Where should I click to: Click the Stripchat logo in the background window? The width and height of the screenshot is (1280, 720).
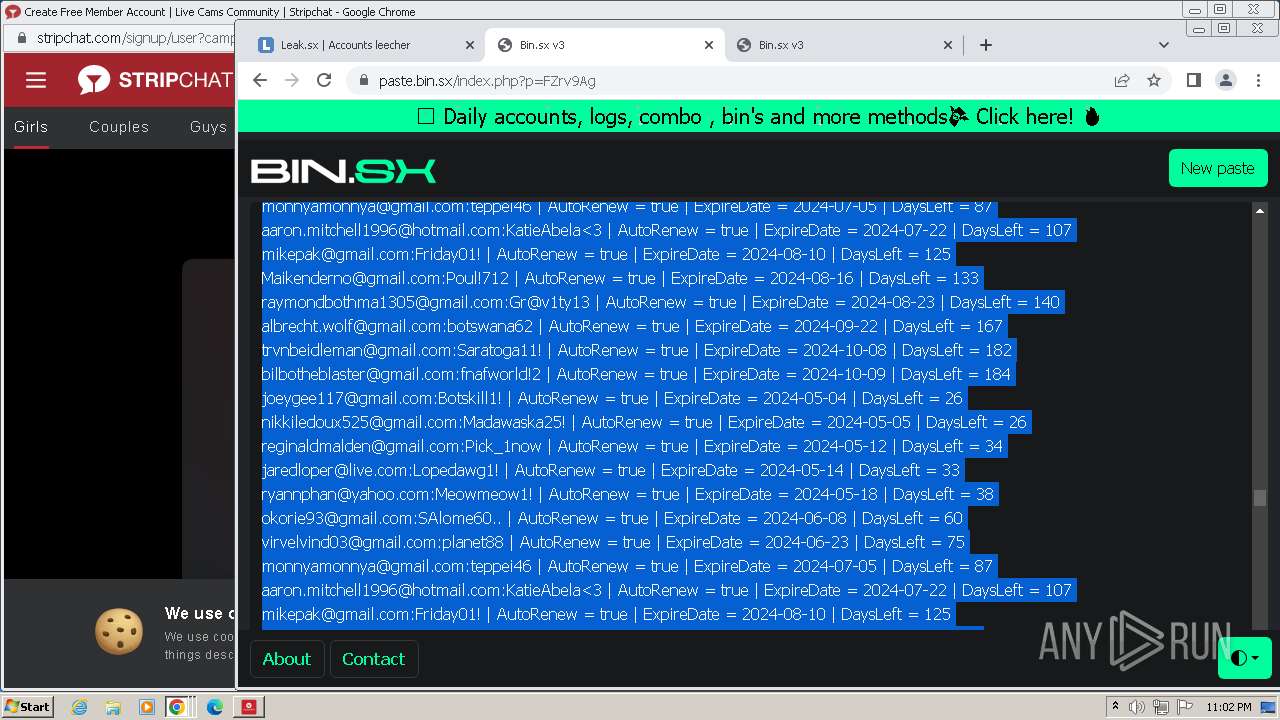click(x=155, y=80)
